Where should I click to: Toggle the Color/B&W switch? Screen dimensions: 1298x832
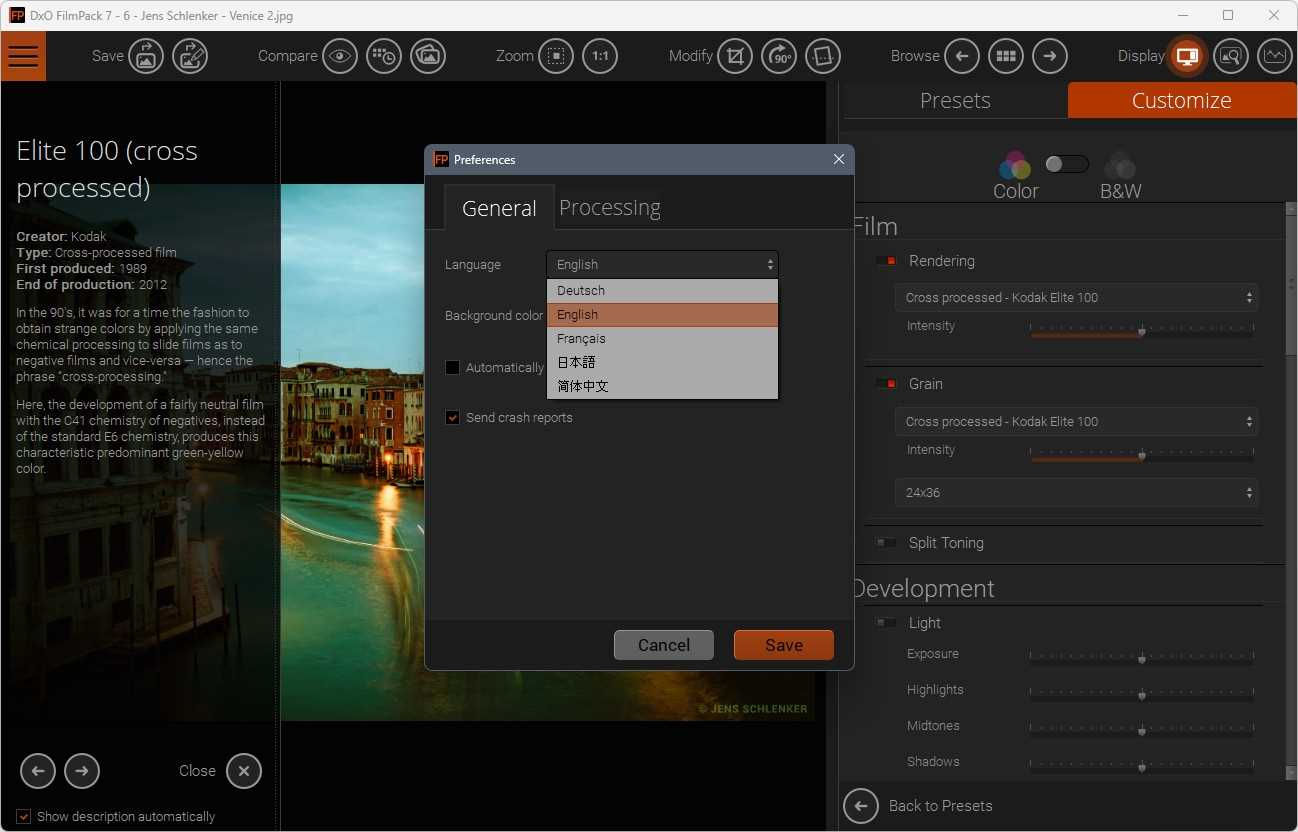(1066, 163)
